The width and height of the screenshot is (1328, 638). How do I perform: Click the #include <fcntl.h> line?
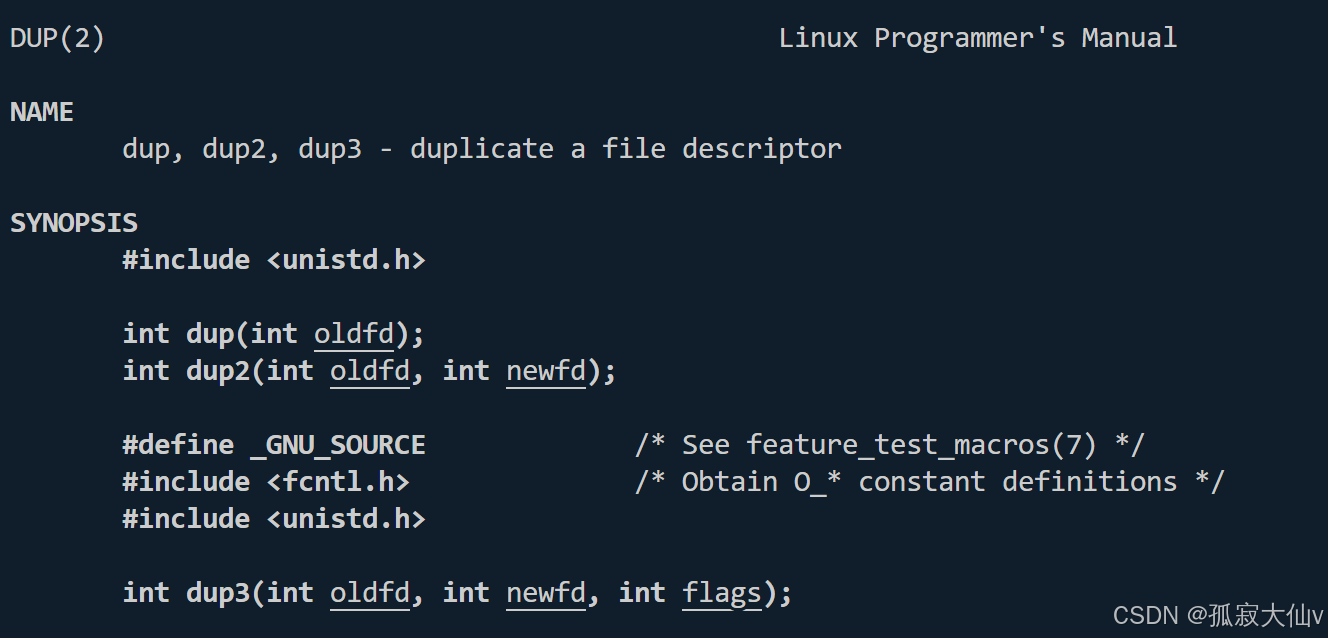click(x=266, y=482)
